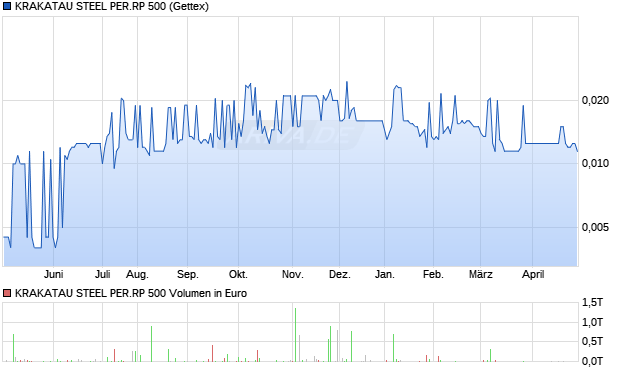Click the 'Sep.' month label
Screen dimensions: 620x371
click(x=187, y=274)
